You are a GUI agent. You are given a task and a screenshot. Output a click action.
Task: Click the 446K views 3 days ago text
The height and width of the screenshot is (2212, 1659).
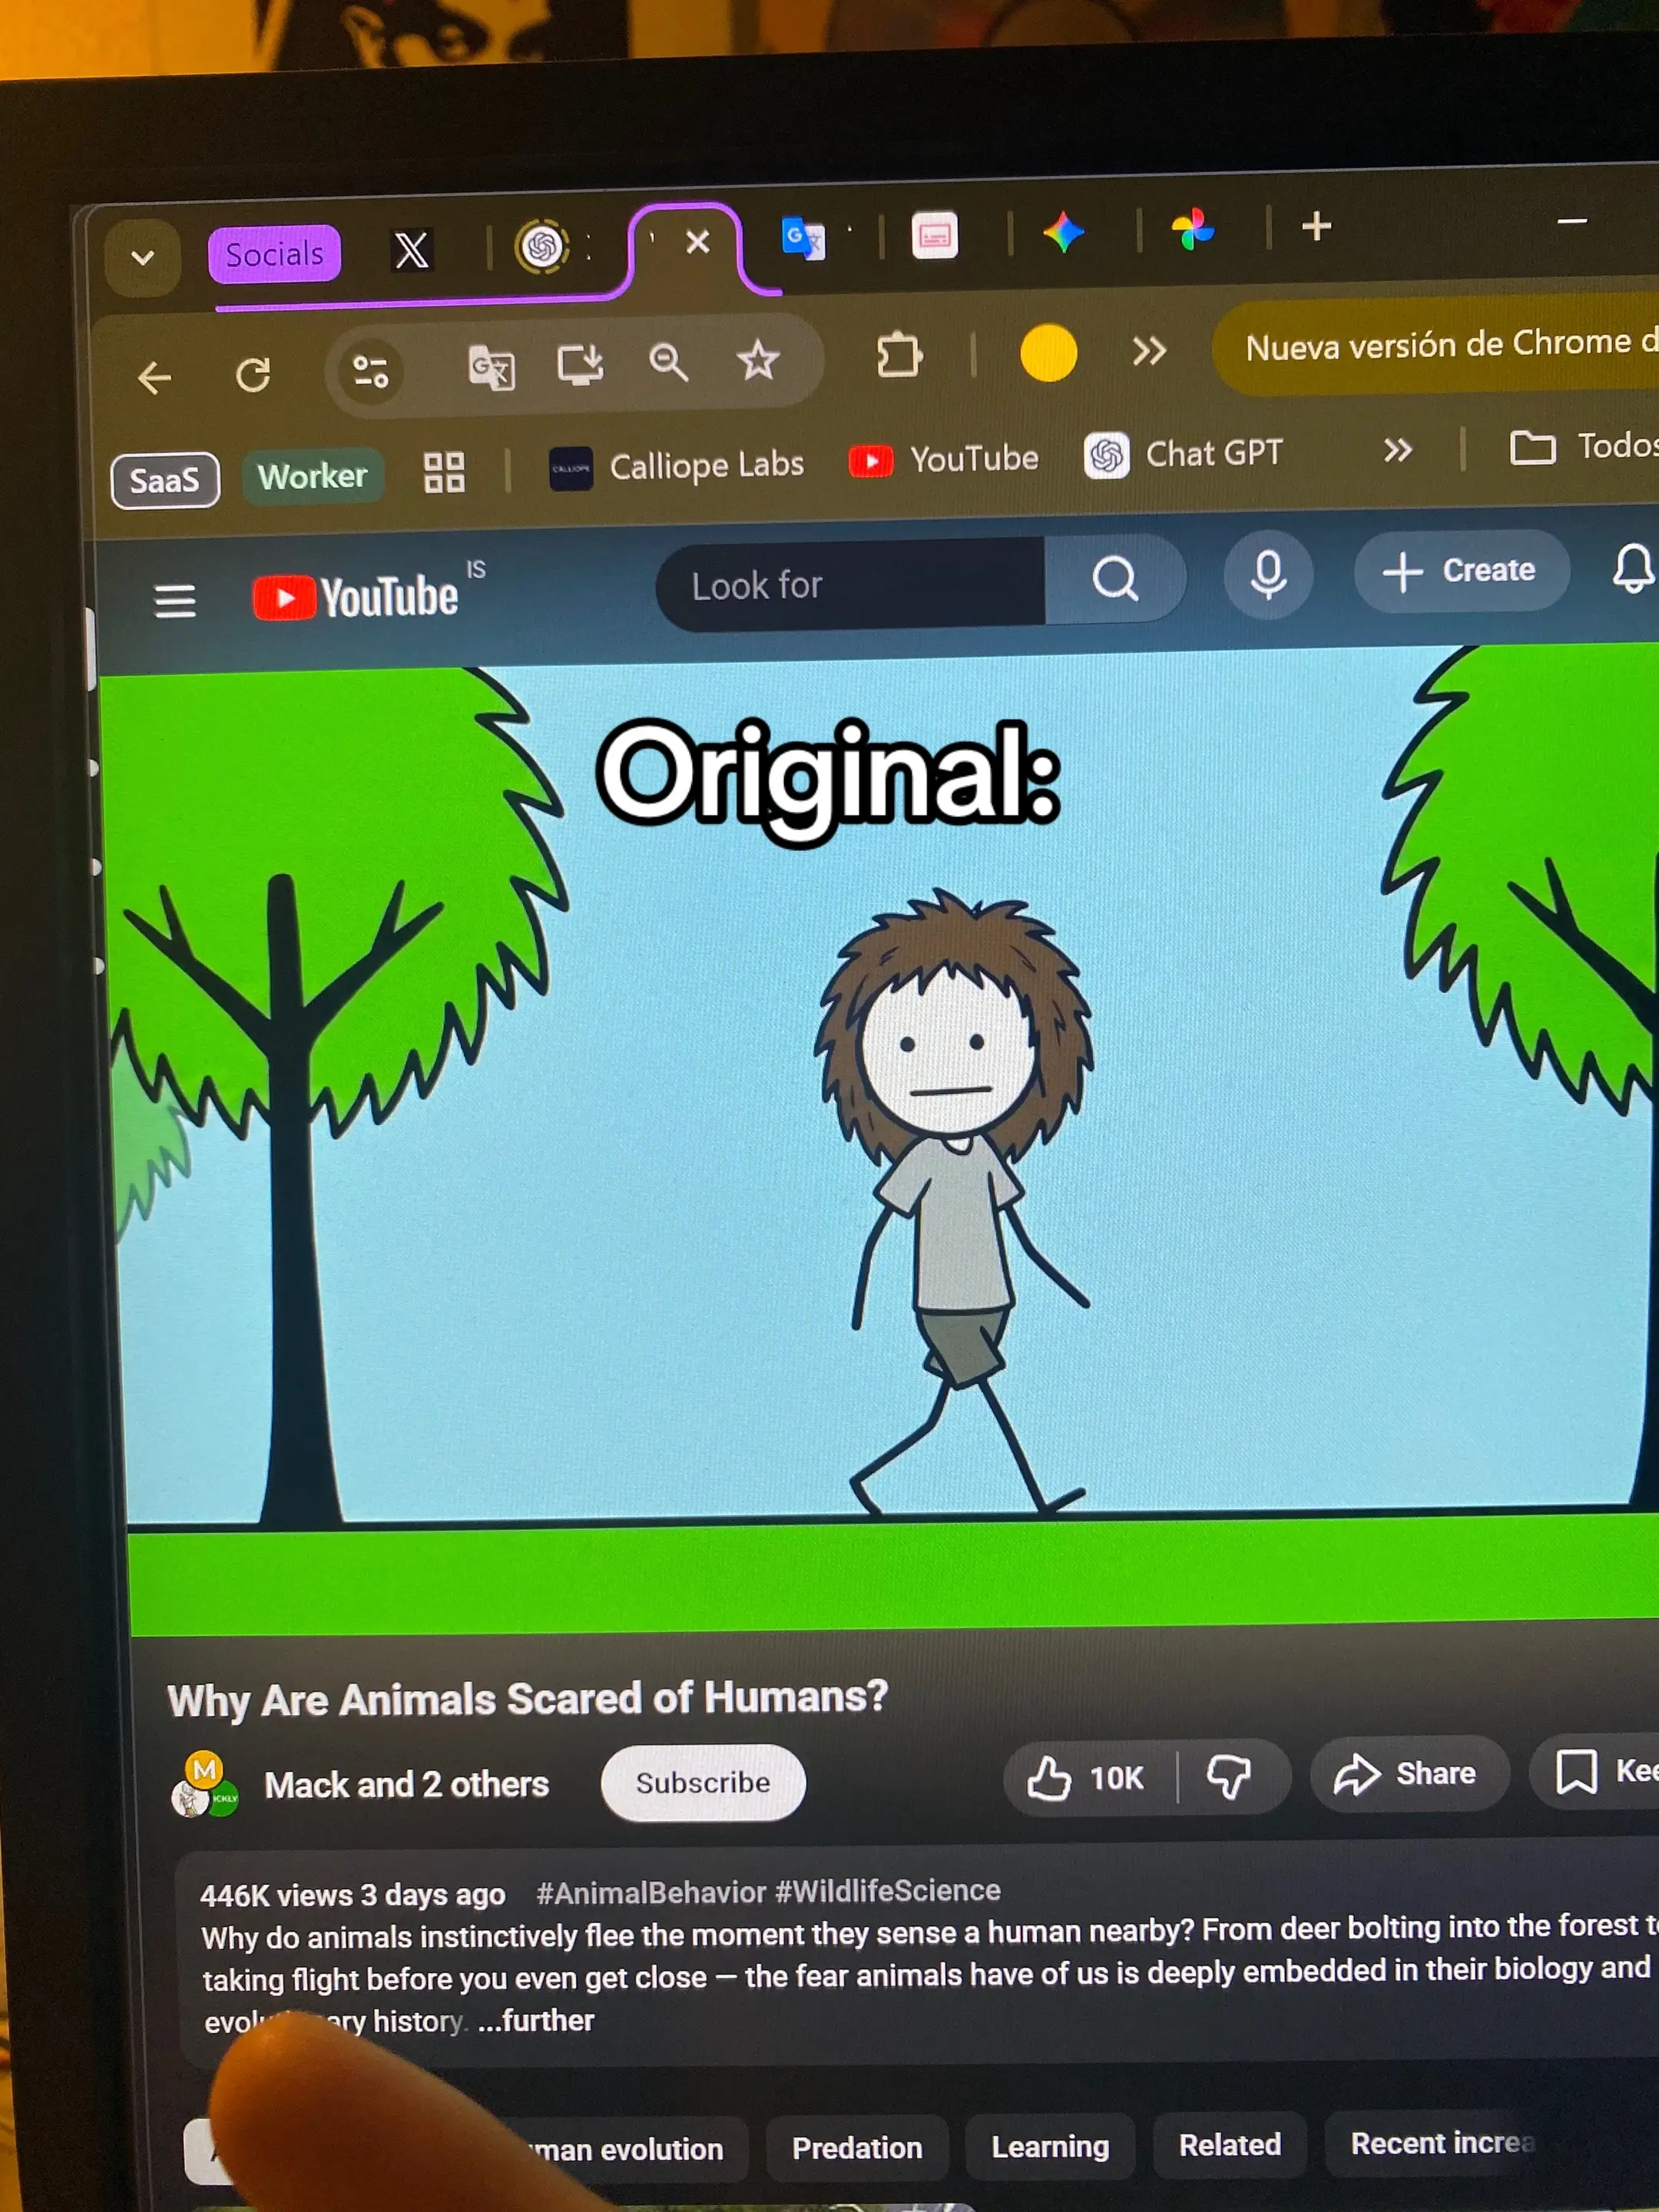[x=353, y=1895]
